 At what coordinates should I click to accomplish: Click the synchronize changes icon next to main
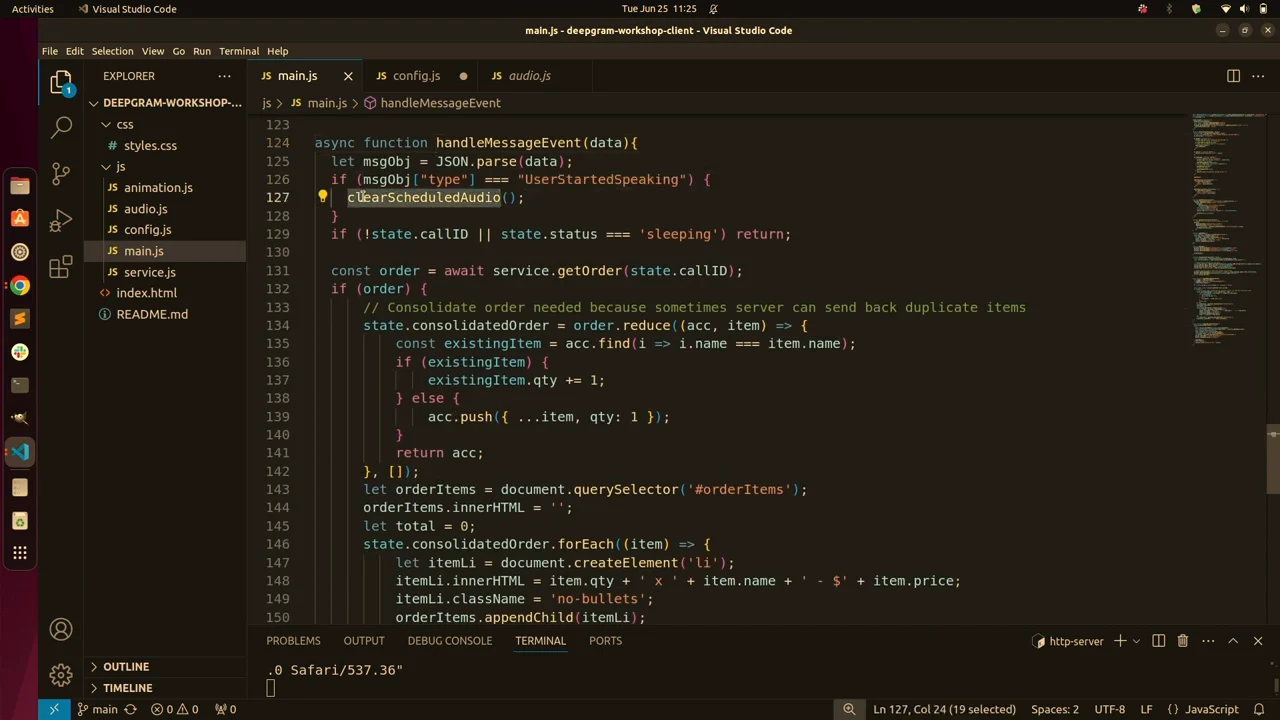pyautogui.click(x=130, y=709)
